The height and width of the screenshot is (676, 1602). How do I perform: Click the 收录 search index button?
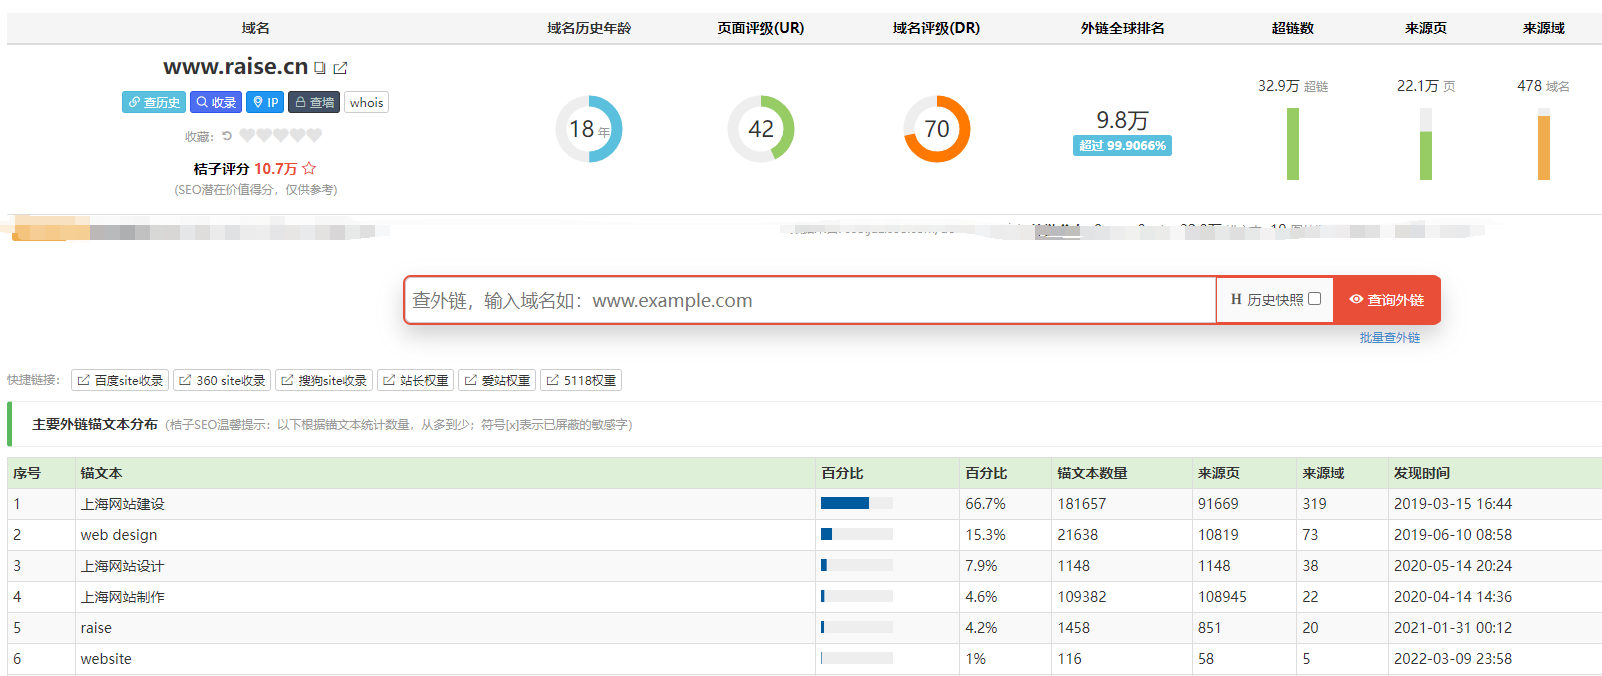click(x=216, y=102)
